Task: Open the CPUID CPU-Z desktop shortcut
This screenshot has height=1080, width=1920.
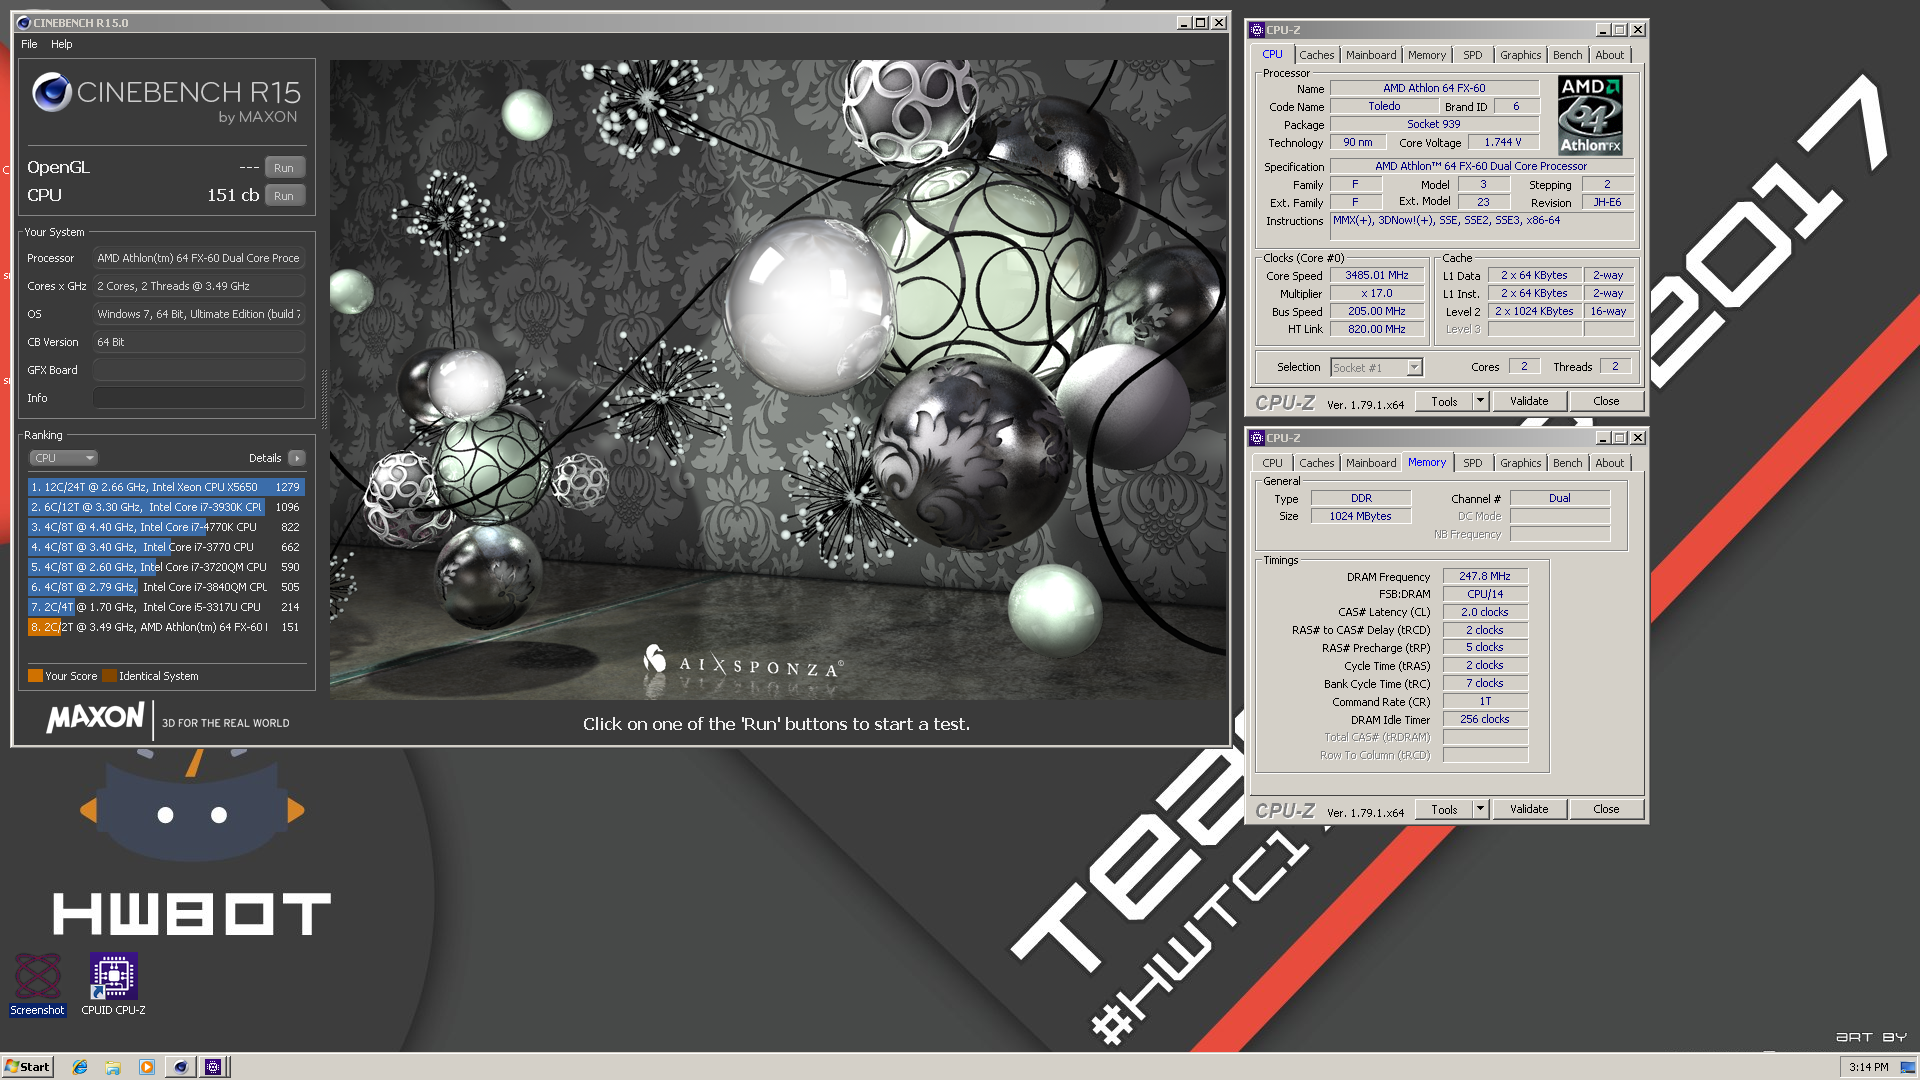Action: click(x=113, y=984)
